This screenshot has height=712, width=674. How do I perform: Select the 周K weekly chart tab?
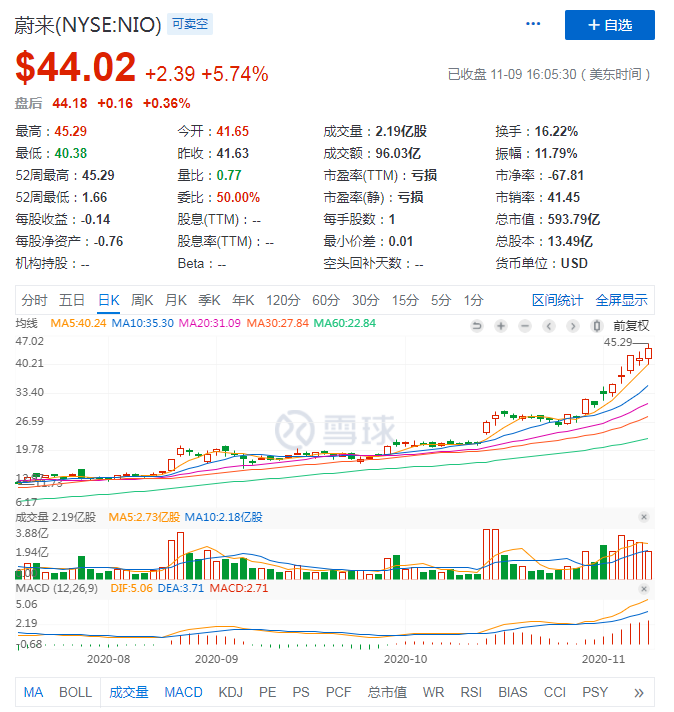(x=142, y=300)
